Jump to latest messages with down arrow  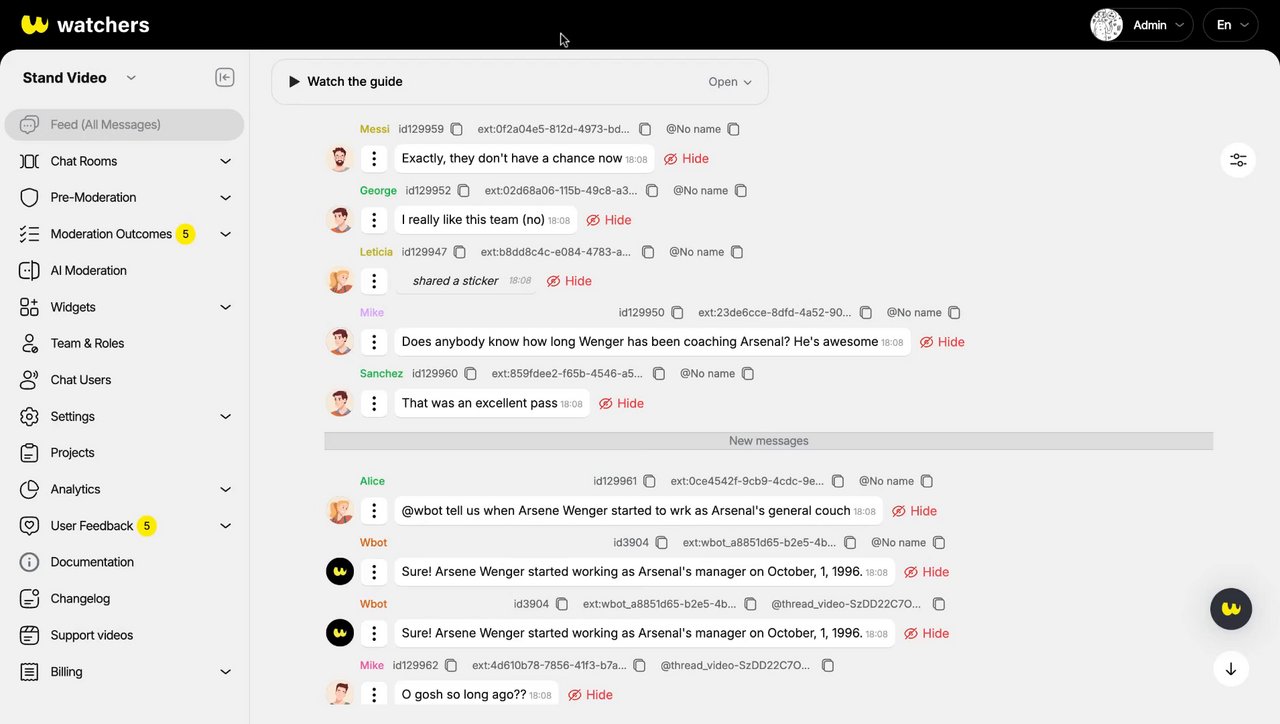1231,669
